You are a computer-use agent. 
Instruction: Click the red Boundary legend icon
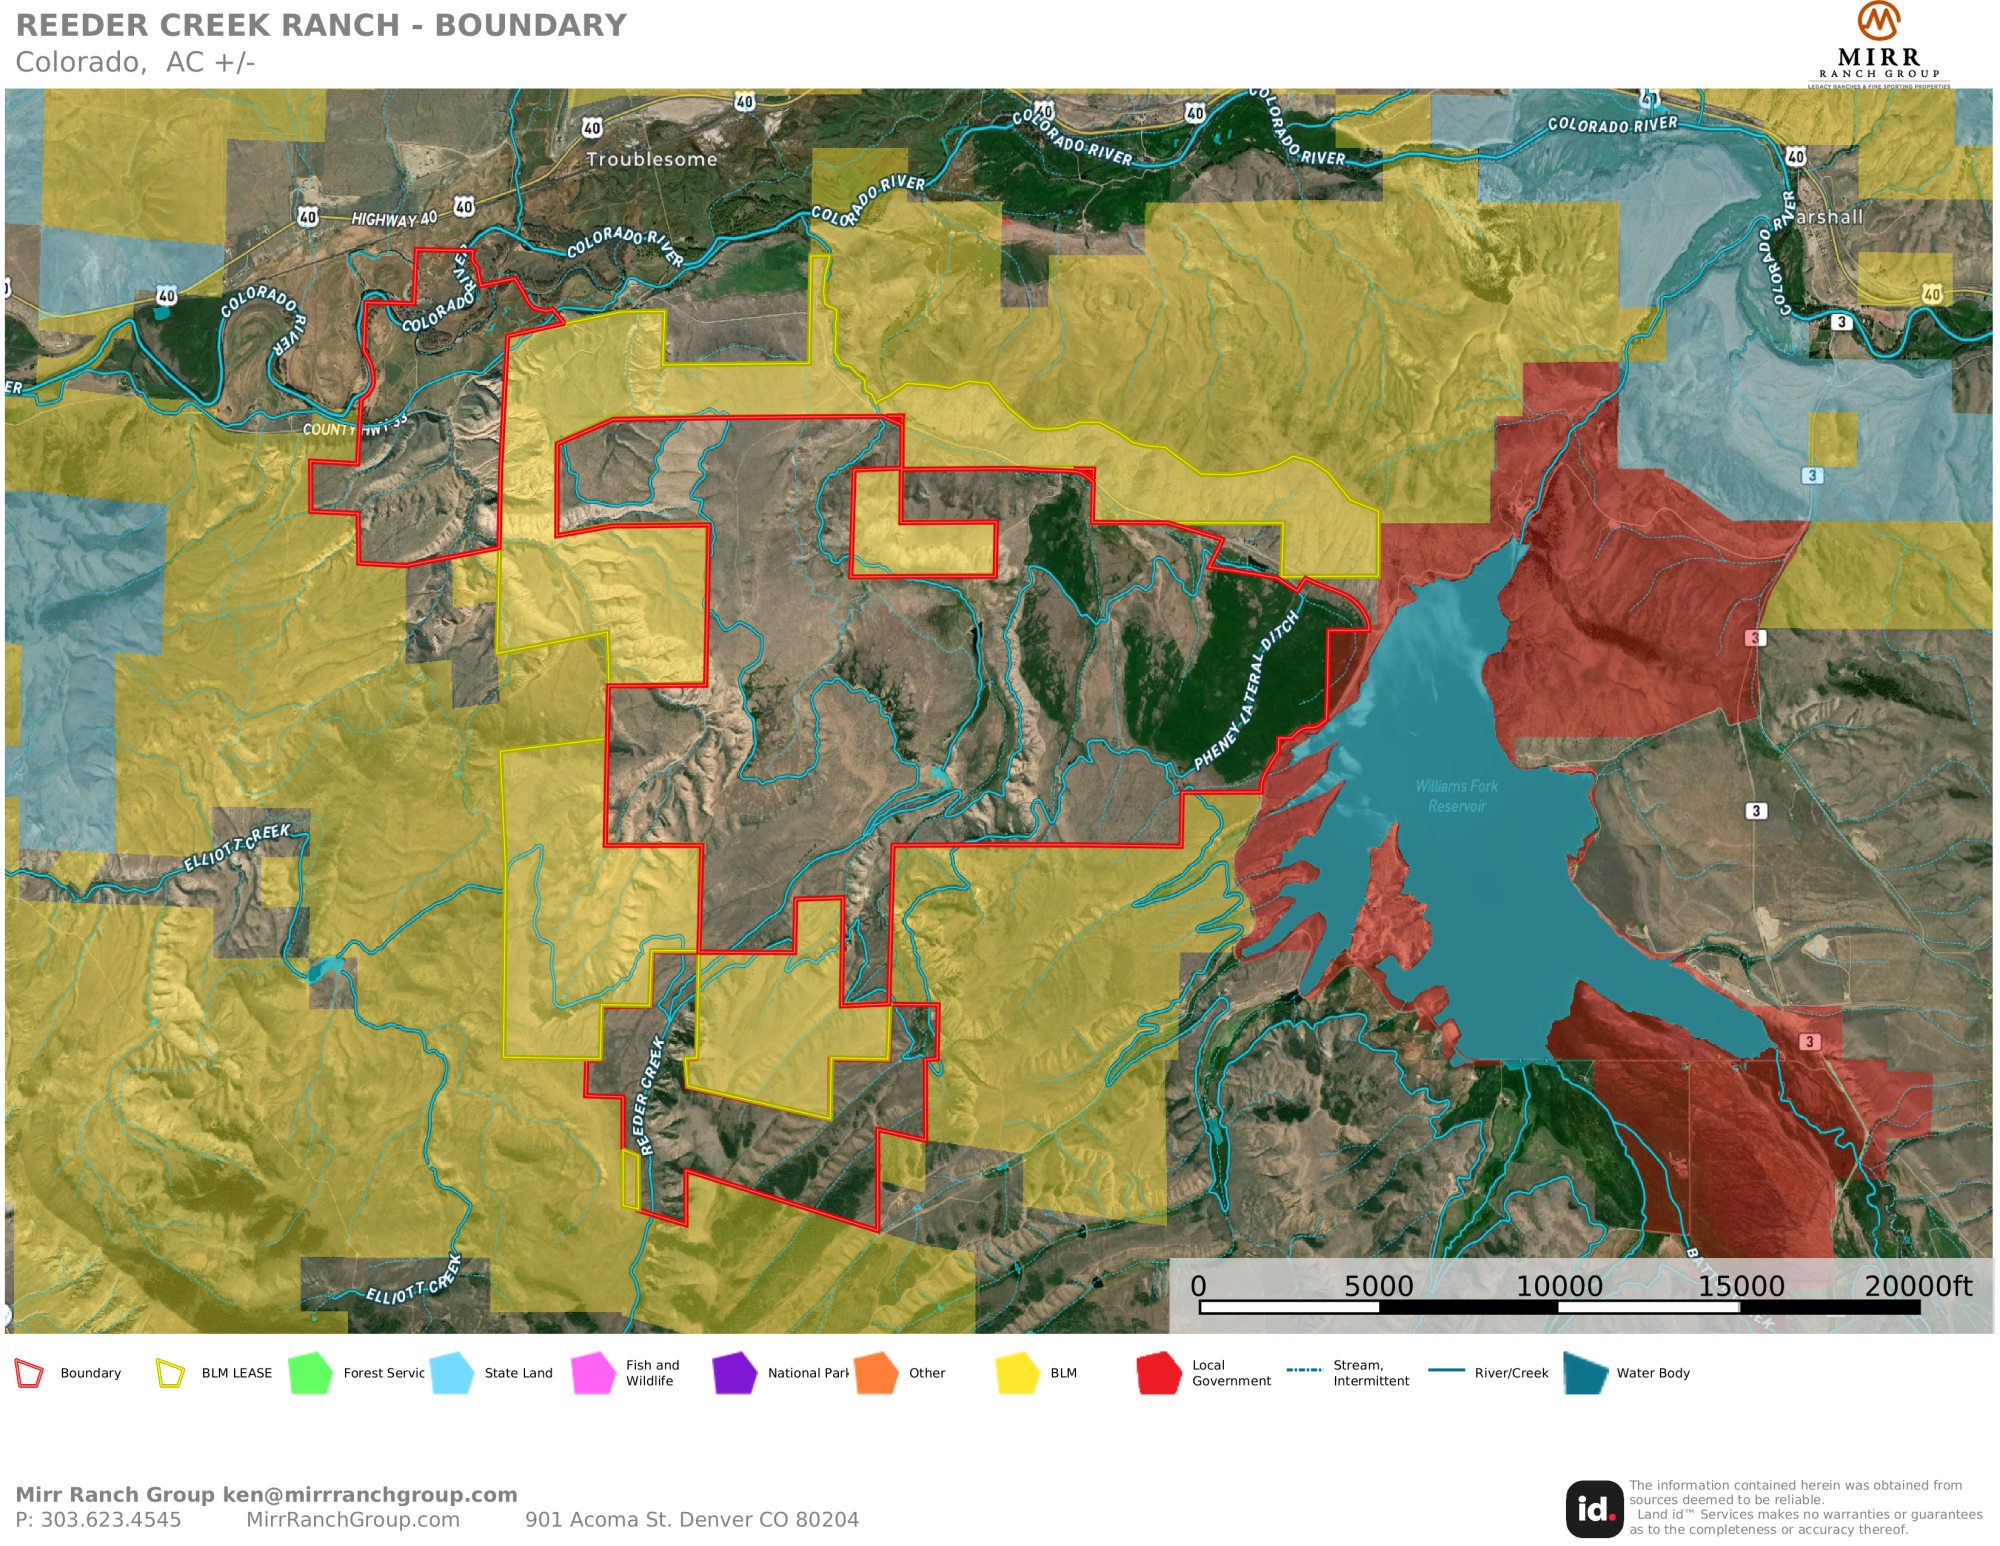click(30, 1373)
